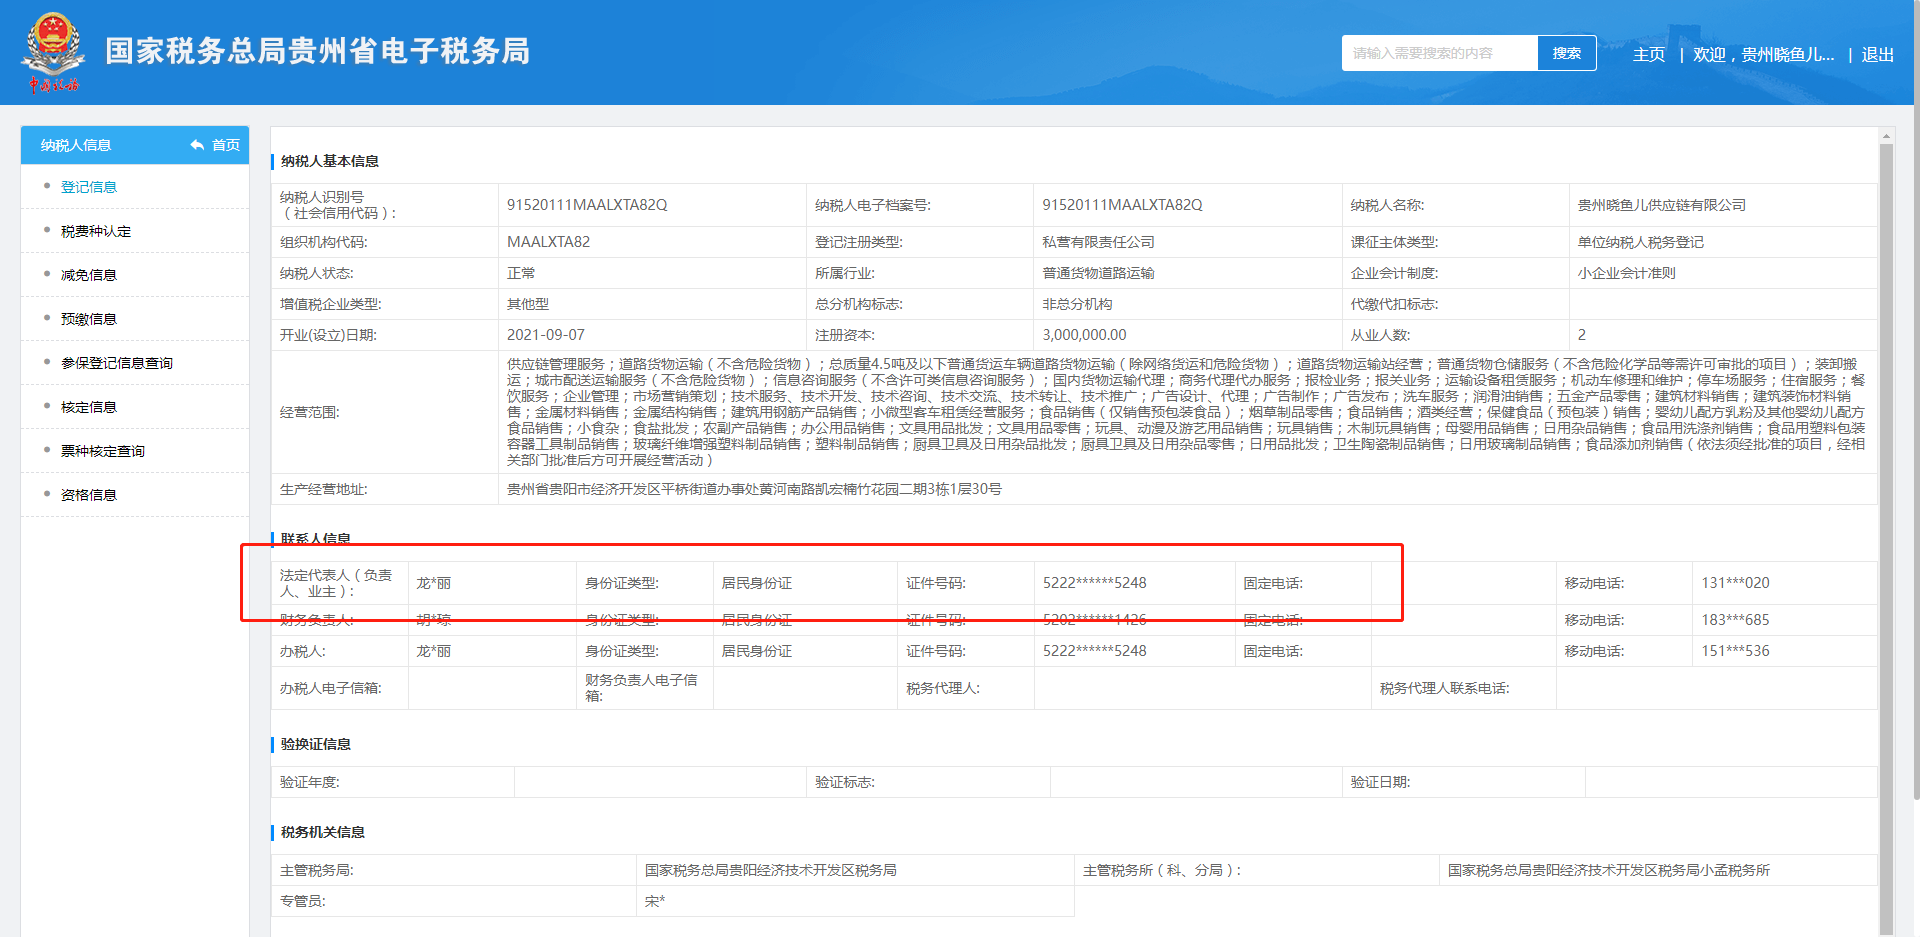Open 减免信息 in the left menu
The image size is (1920, 937).
click(89, 275)
